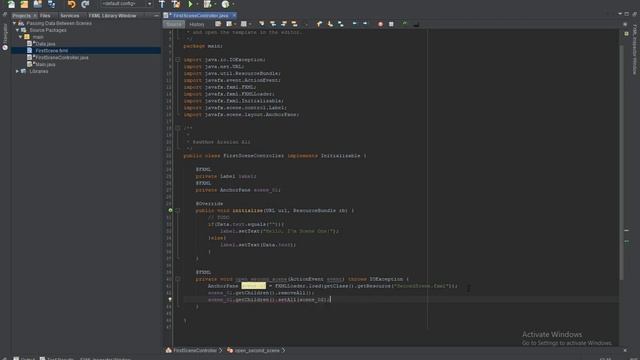Screen dimensions: 640x360
Task: Open the Run Project dropdown arrow
Action: pyautogui.click(x=197, y=4)
